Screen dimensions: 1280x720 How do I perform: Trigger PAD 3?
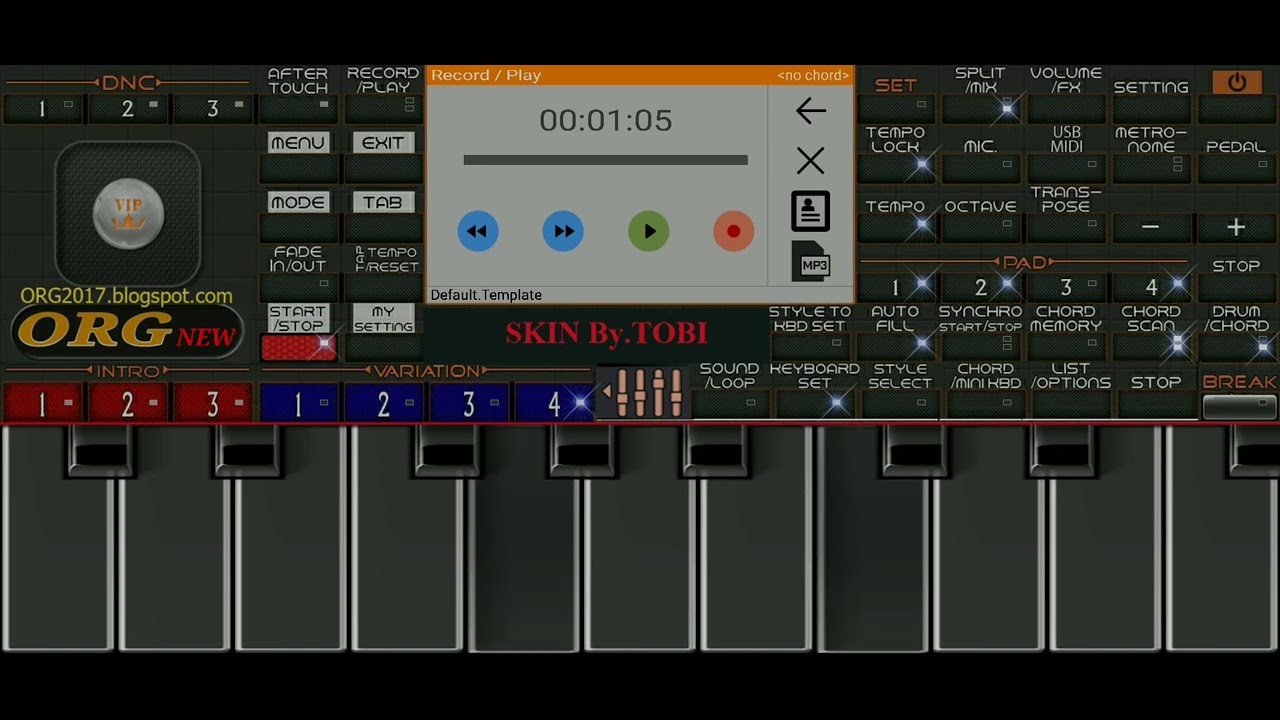tap(1066, 288)
